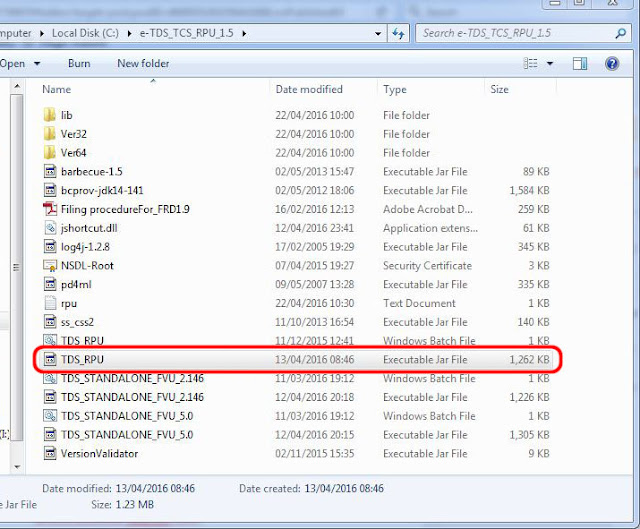
Task: Click the navigation pane scroll up arrow
Action: tap(17, 86)
